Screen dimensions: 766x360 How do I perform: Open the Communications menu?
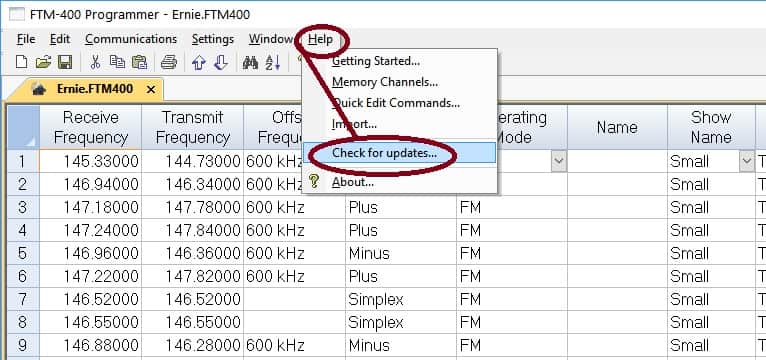131,39
